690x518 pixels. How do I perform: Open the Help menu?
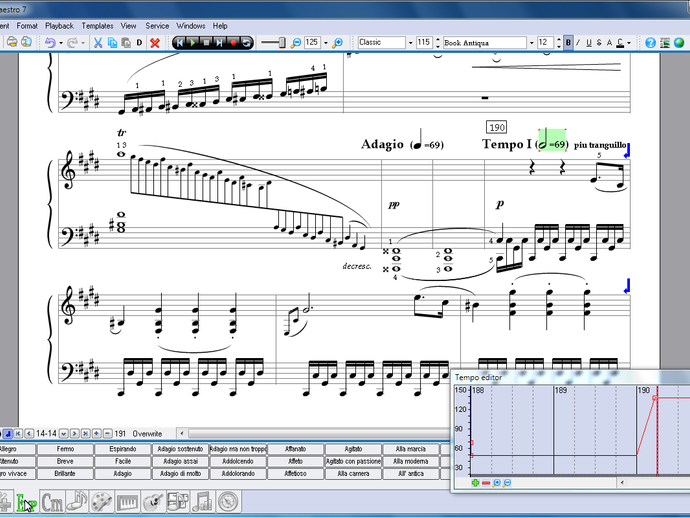click(x=220, y=26)
